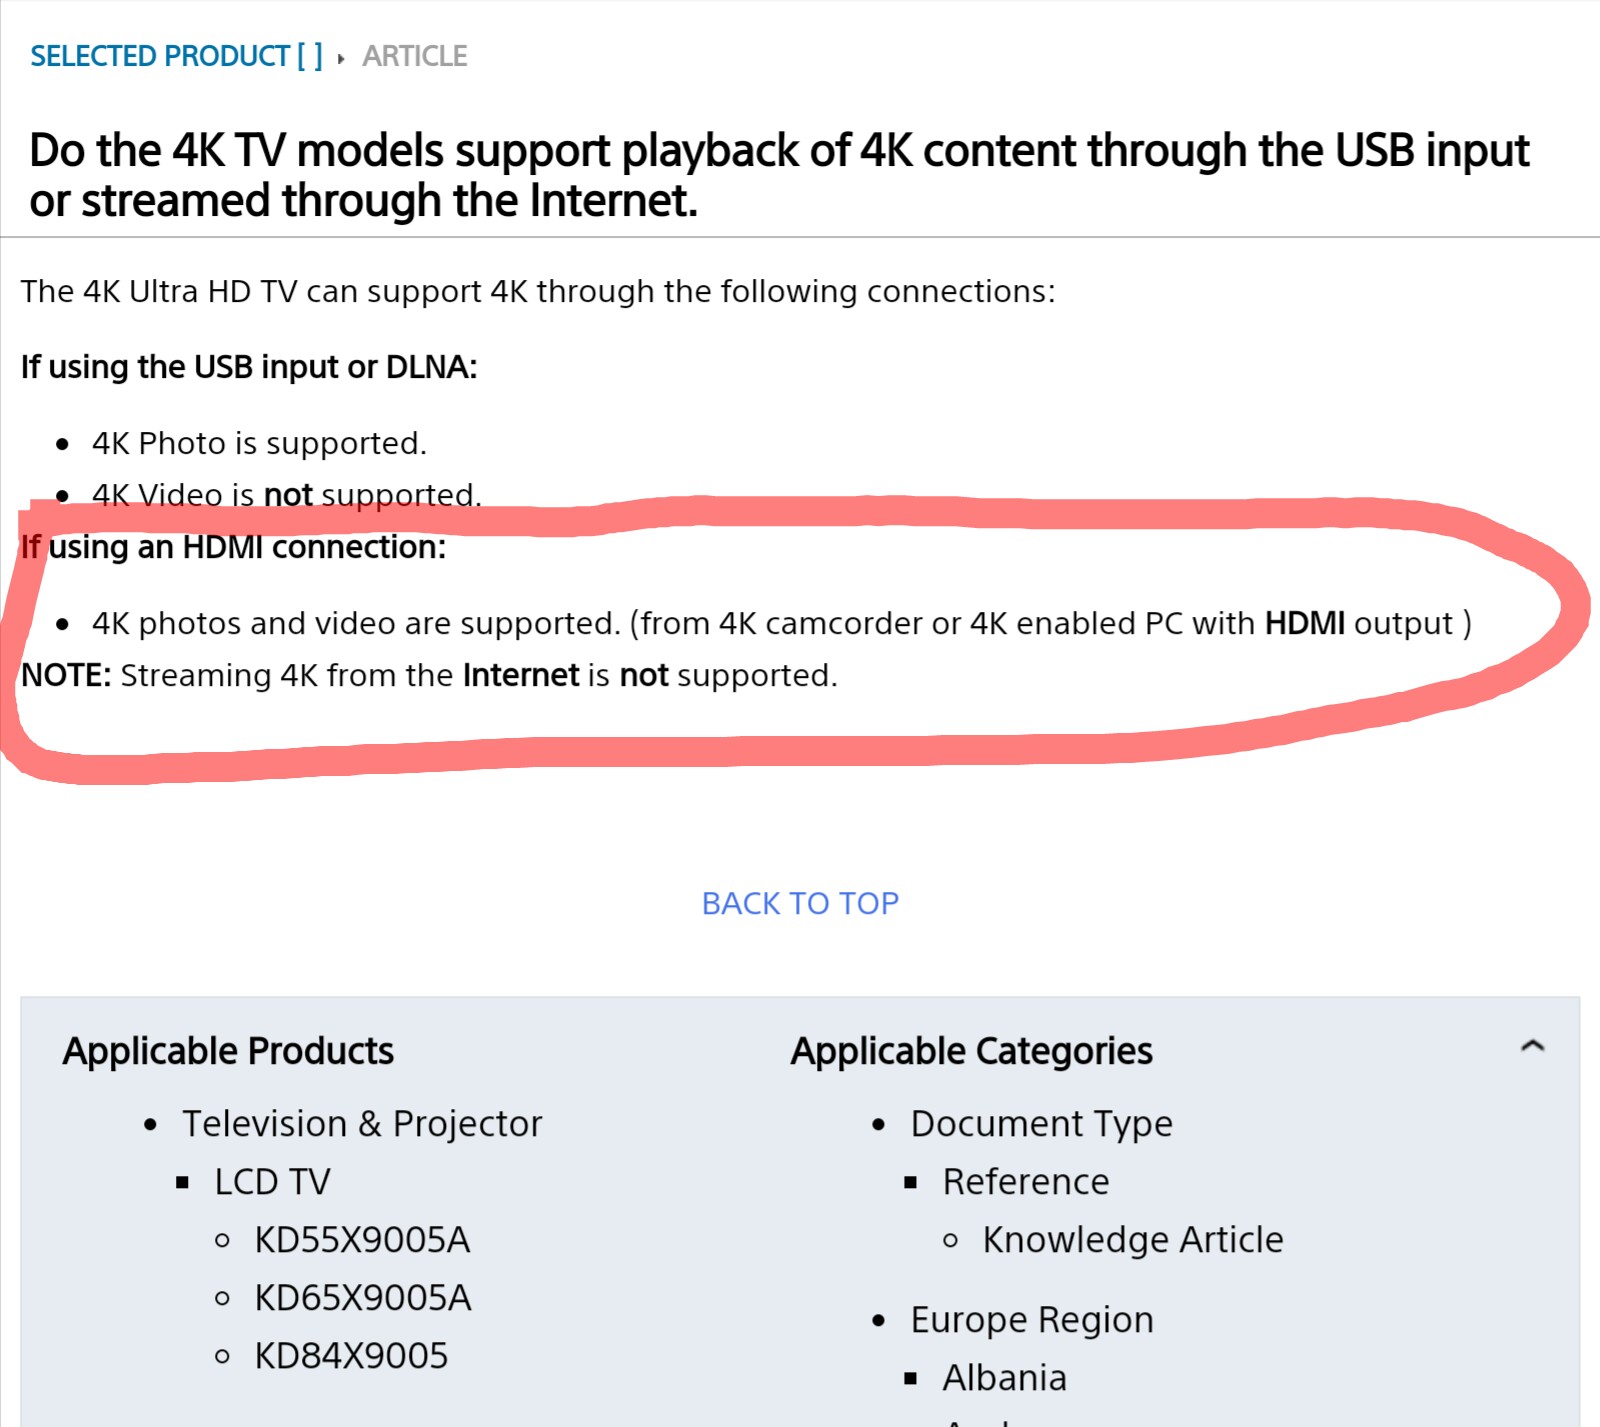This screenshot has width=1600, height=1427.
Task: Click the article title about 4K playback
Action: (779, 175)
